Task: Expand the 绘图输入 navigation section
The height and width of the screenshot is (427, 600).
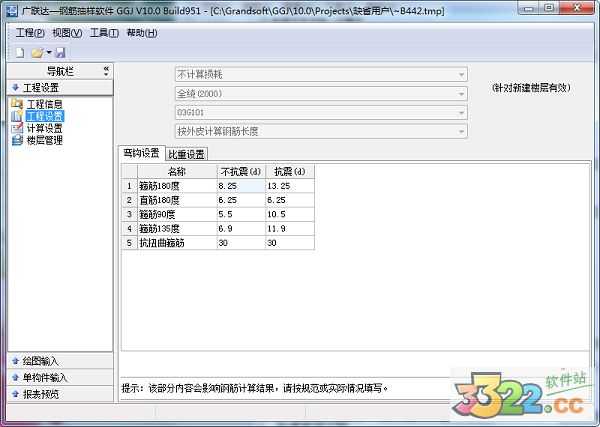Action: click(60, 361)
